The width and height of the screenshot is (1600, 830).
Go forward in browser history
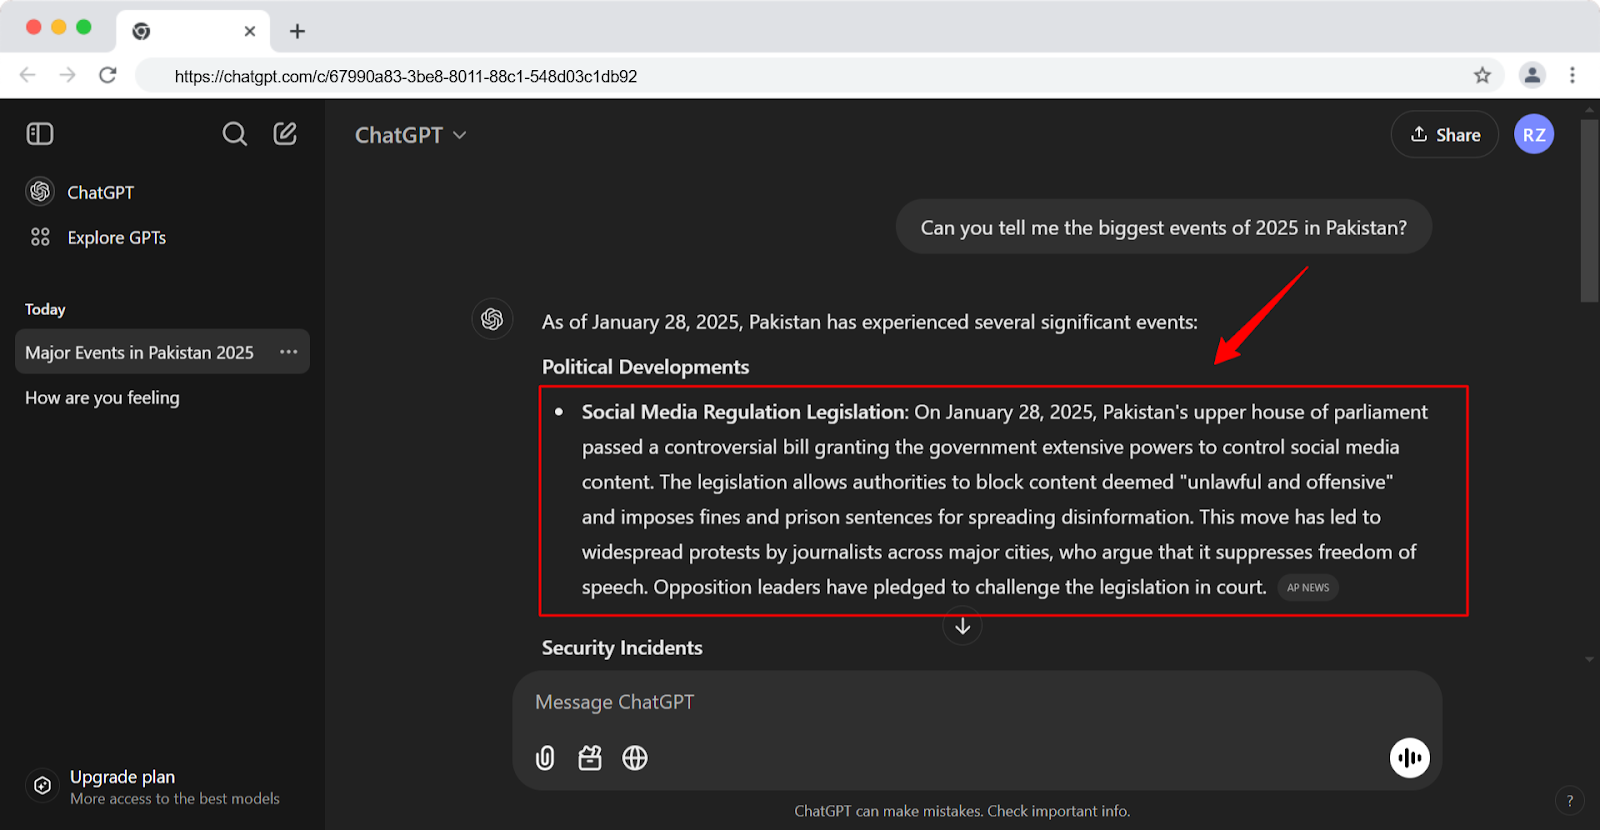tap(67, 75)
